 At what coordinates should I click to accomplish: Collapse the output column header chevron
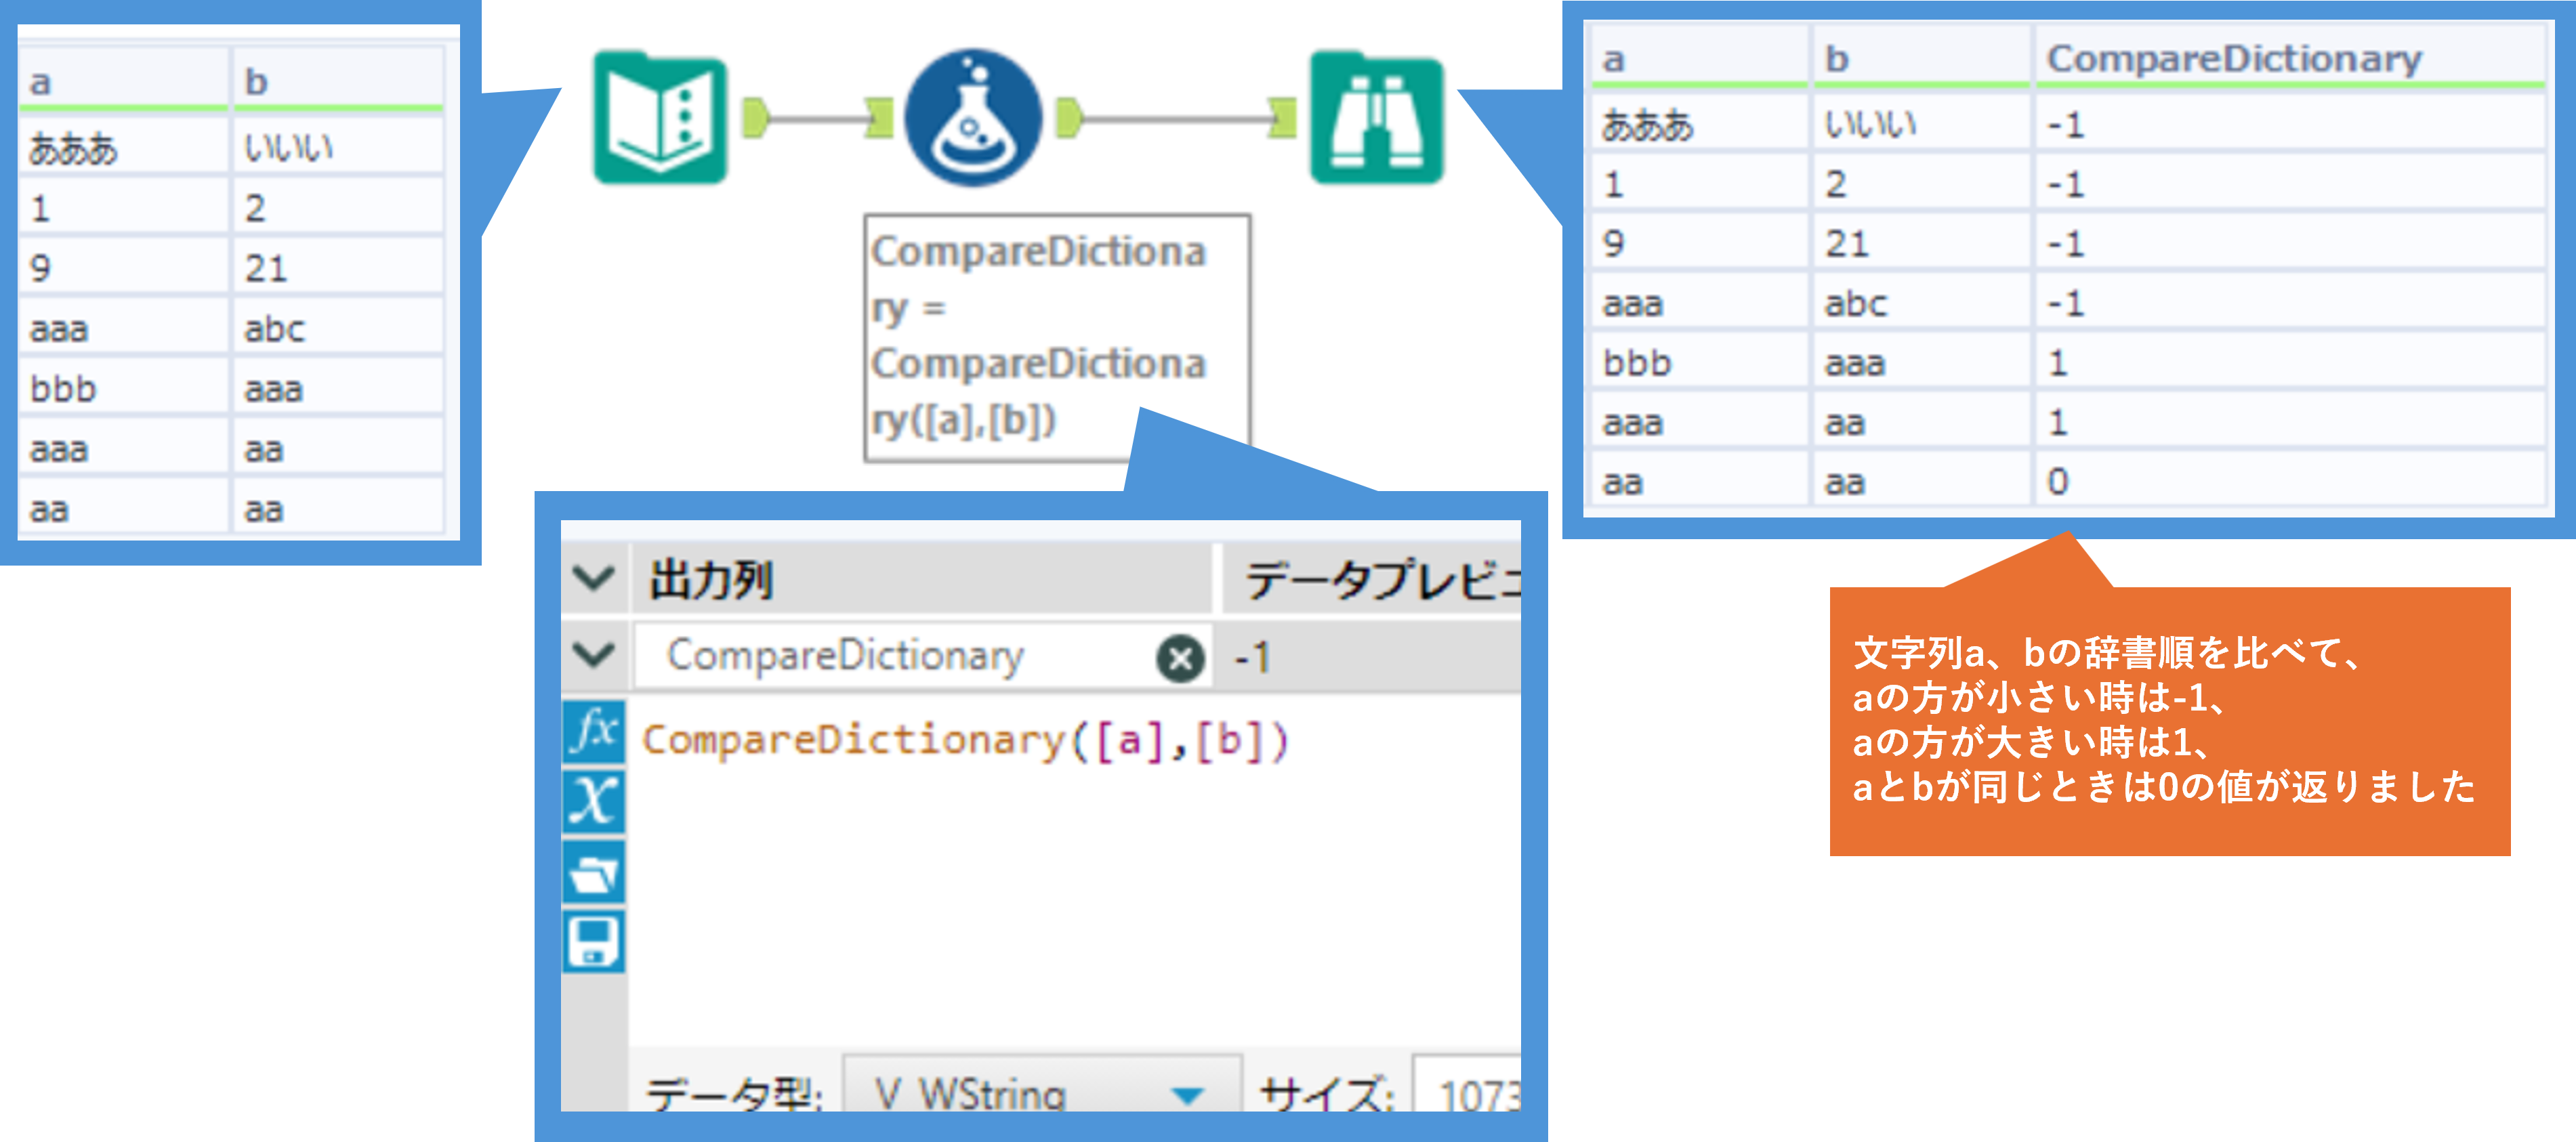[x=593, y=577]
